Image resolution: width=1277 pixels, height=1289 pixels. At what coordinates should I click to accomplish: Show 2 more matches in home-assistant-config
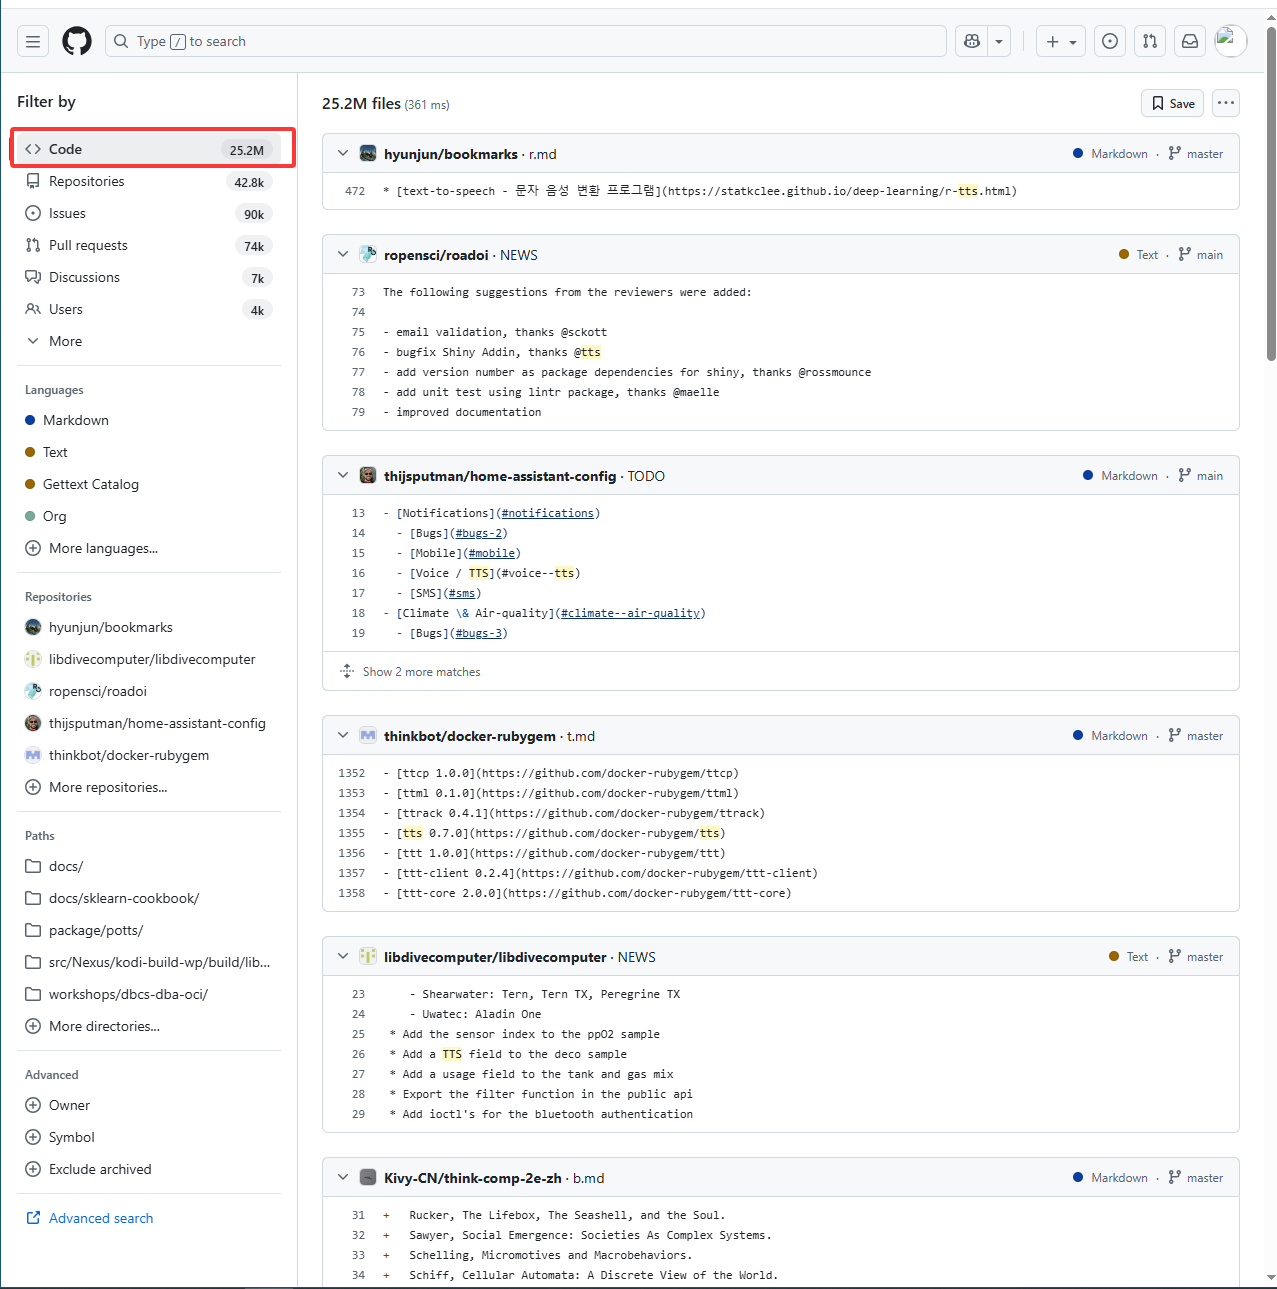tap(421, 672)
